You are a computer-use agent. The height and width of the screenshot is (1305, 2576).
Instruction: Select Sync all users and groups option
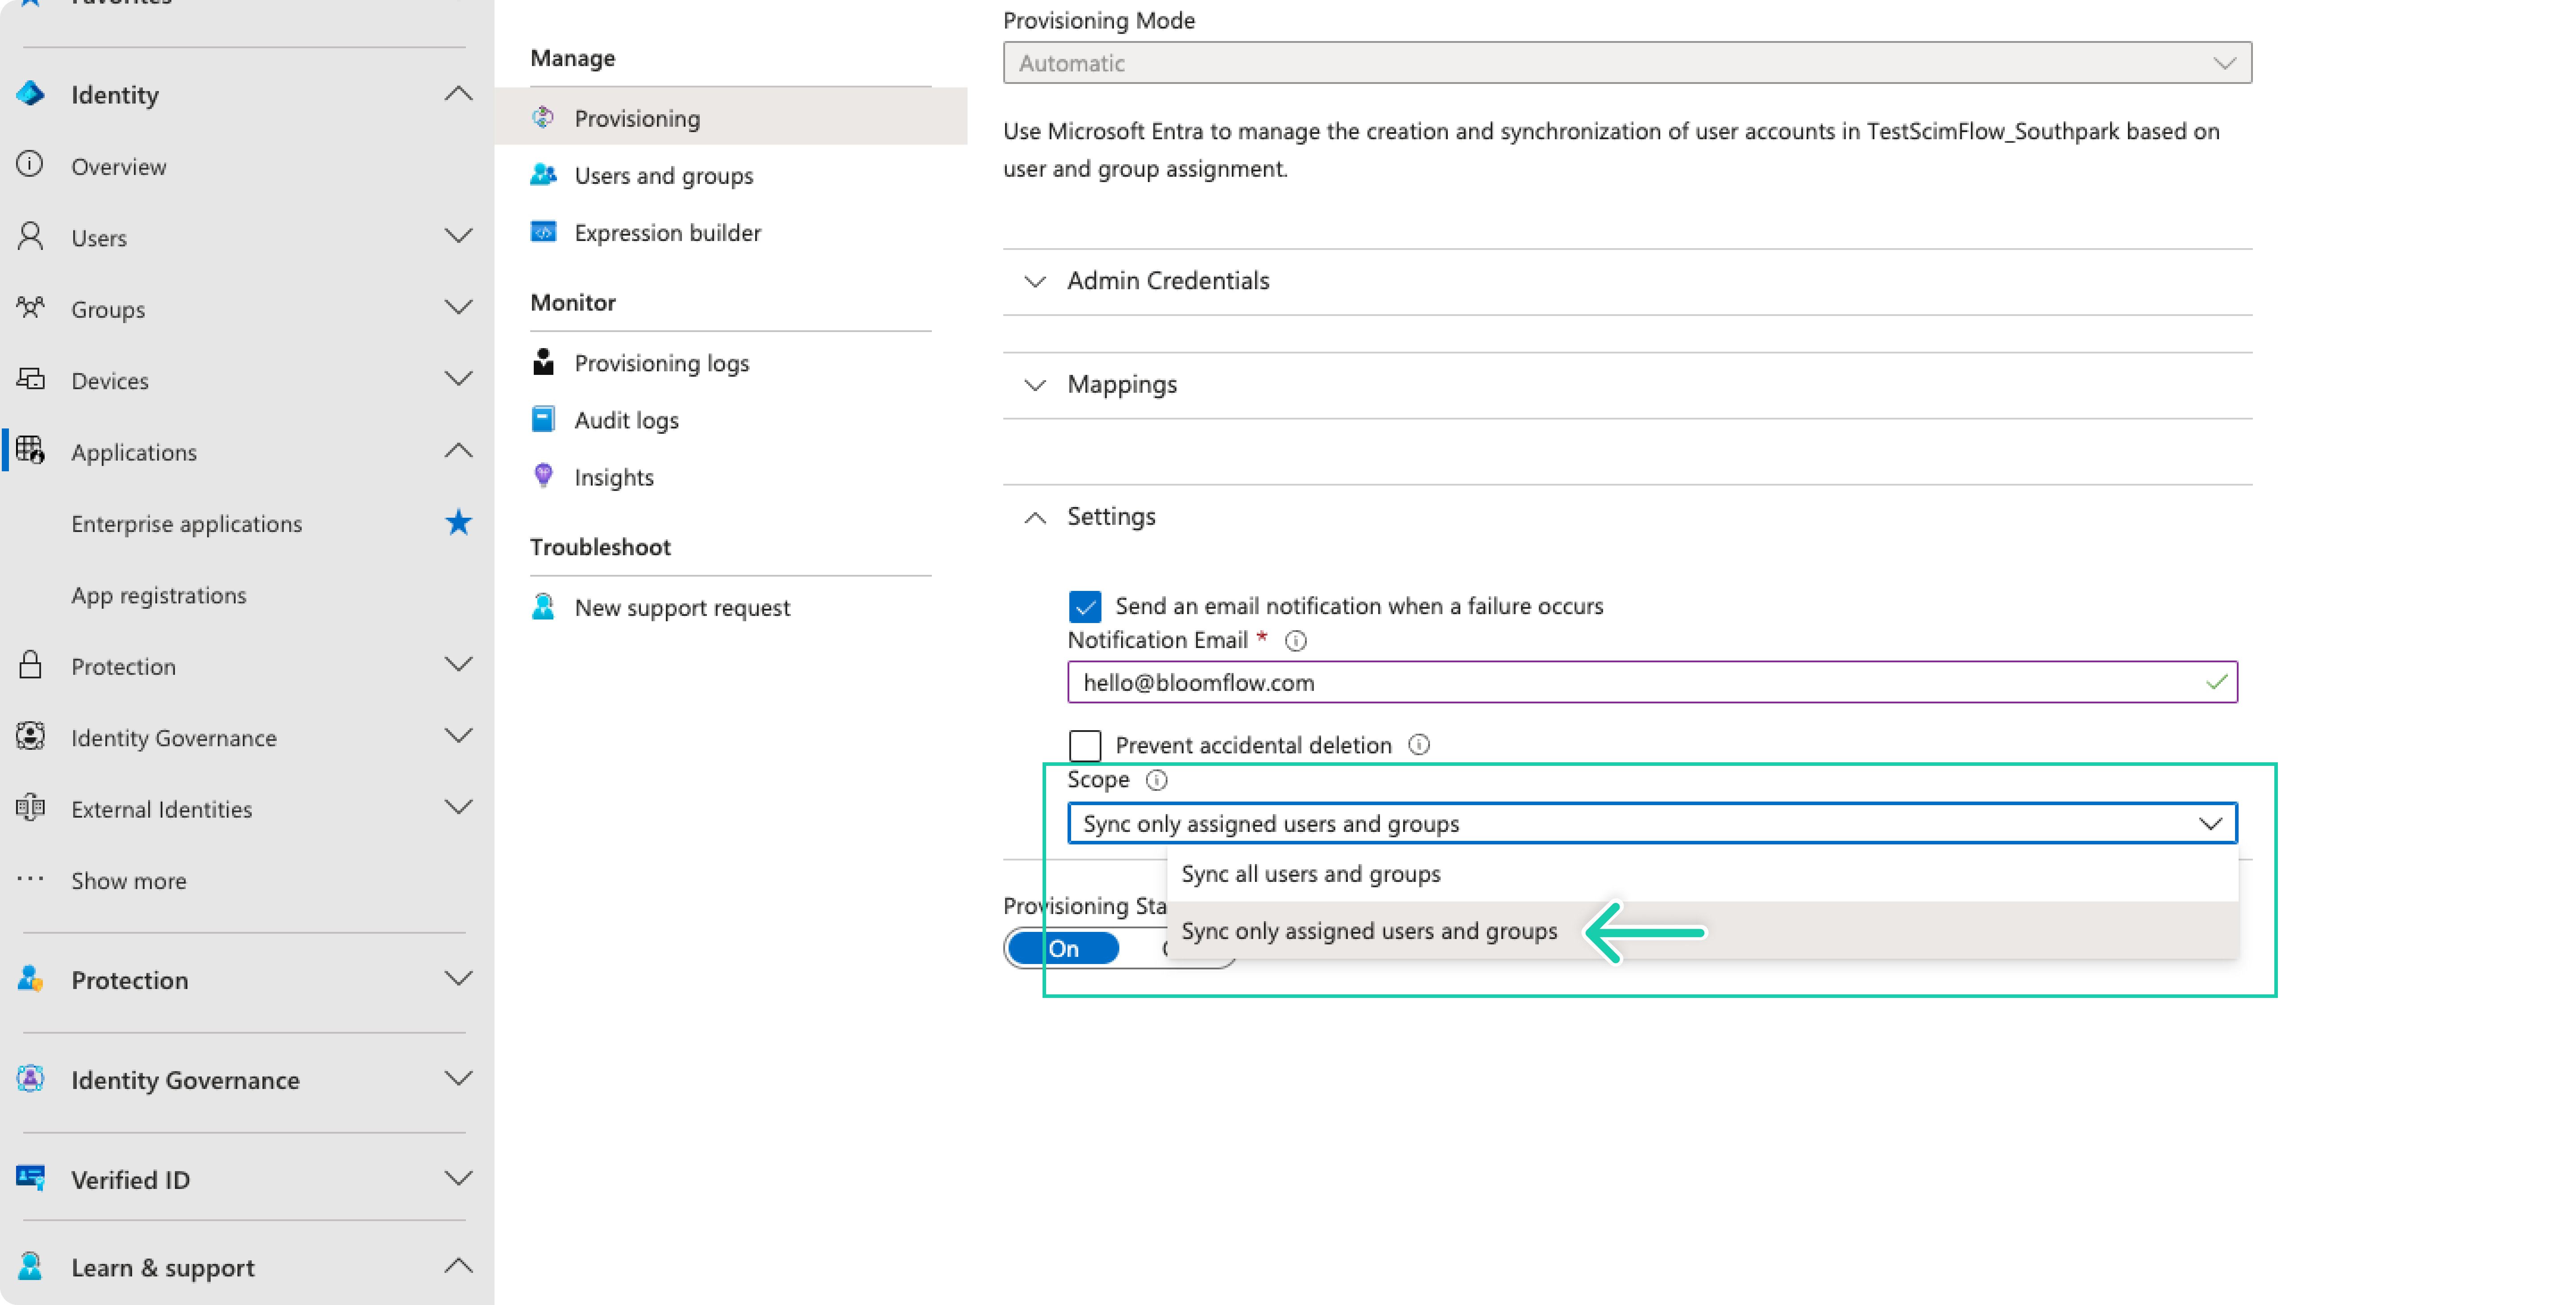[x=1702, y=873]
